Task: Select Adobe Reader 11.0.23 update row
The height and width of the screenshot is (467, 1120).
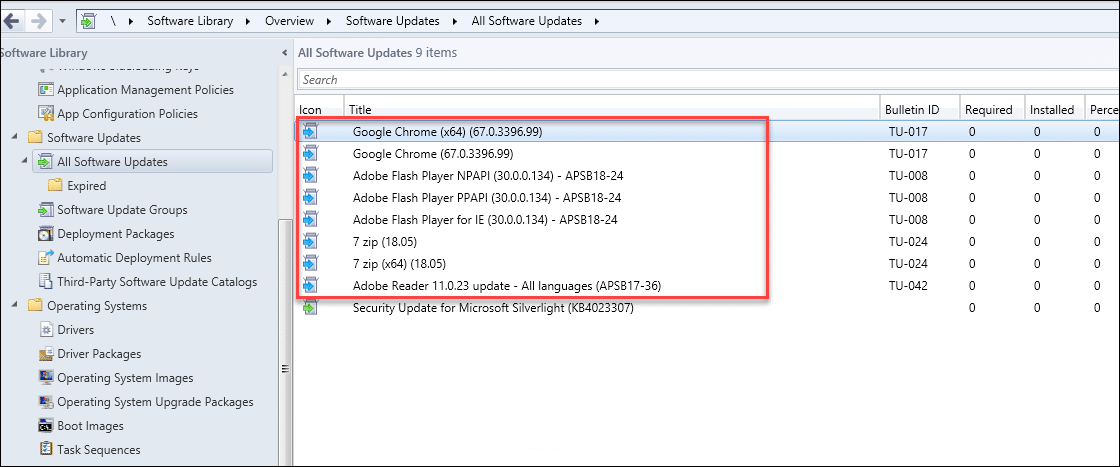Action: click(707, 286)
